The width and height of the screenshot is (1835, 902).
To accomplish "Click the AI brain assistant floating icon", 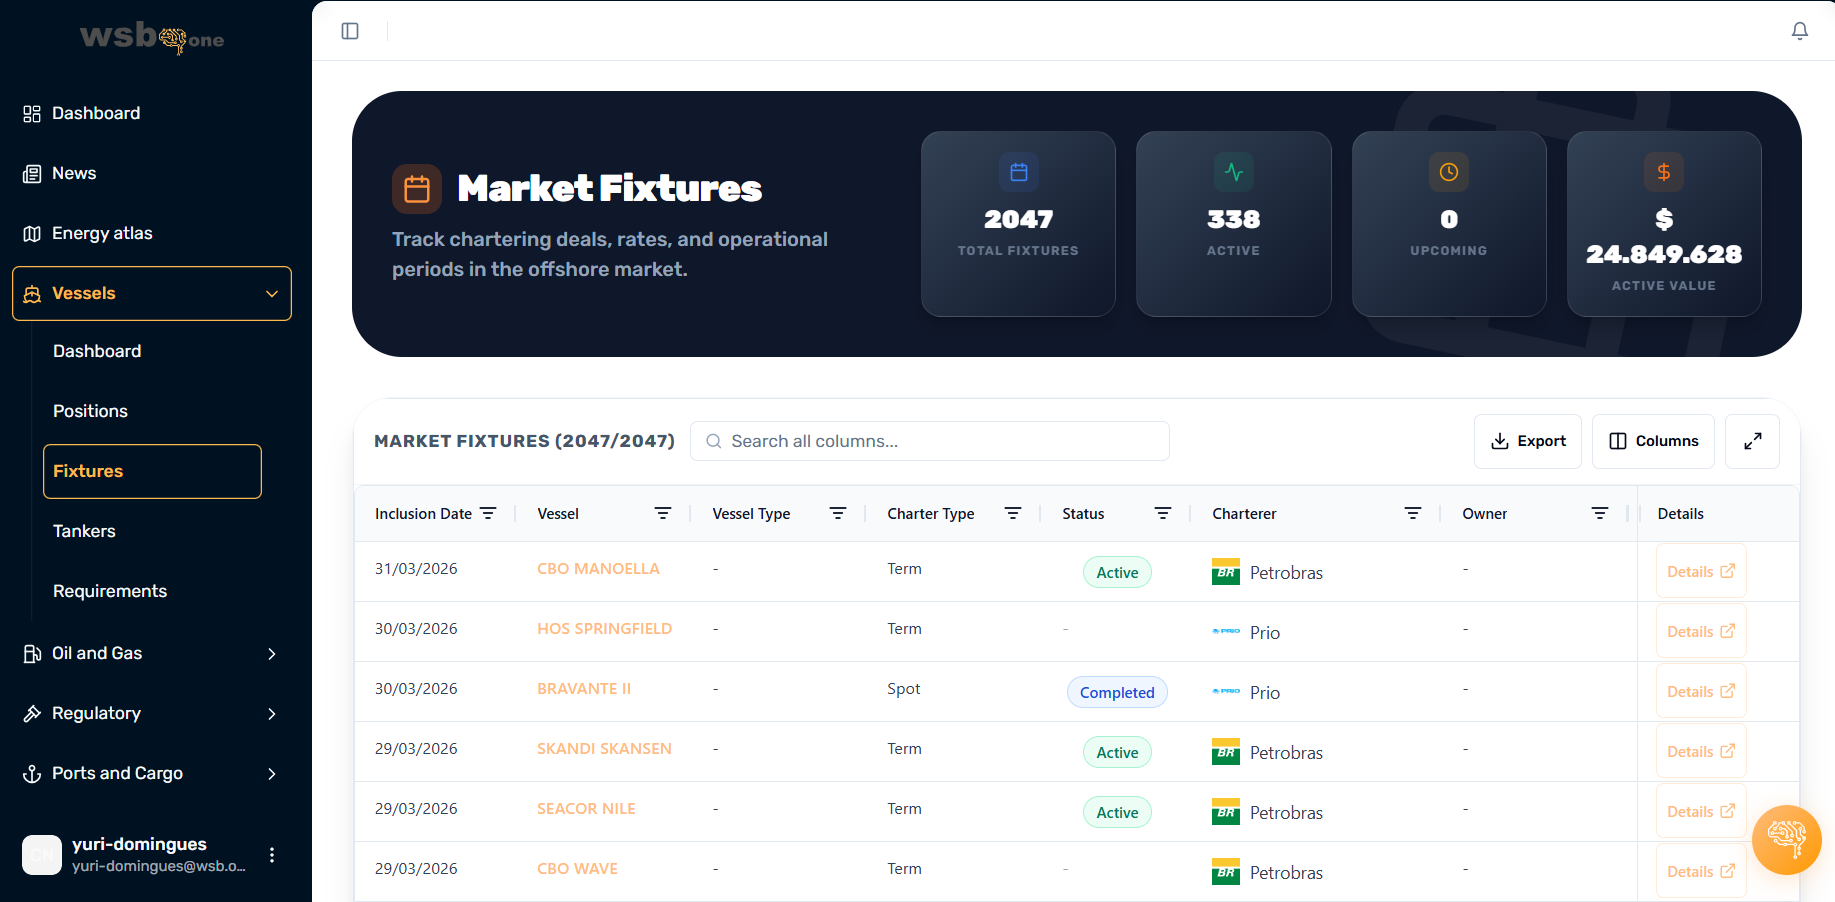I will [x=1786, y=840].
